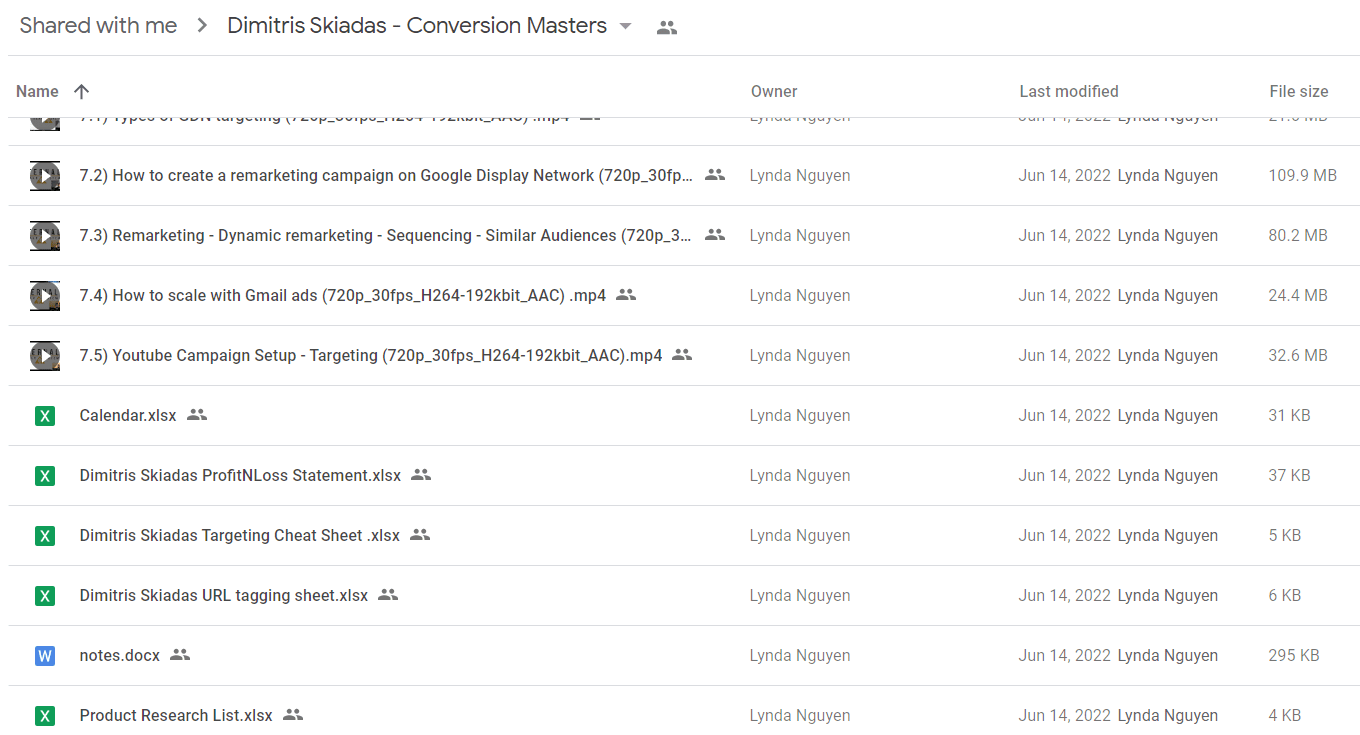This screenshot has width=1360, height=735.
Task: Select Dimitris Skiadas ProfitNLoss Statement.xlsx
Action: click(240, 476)
